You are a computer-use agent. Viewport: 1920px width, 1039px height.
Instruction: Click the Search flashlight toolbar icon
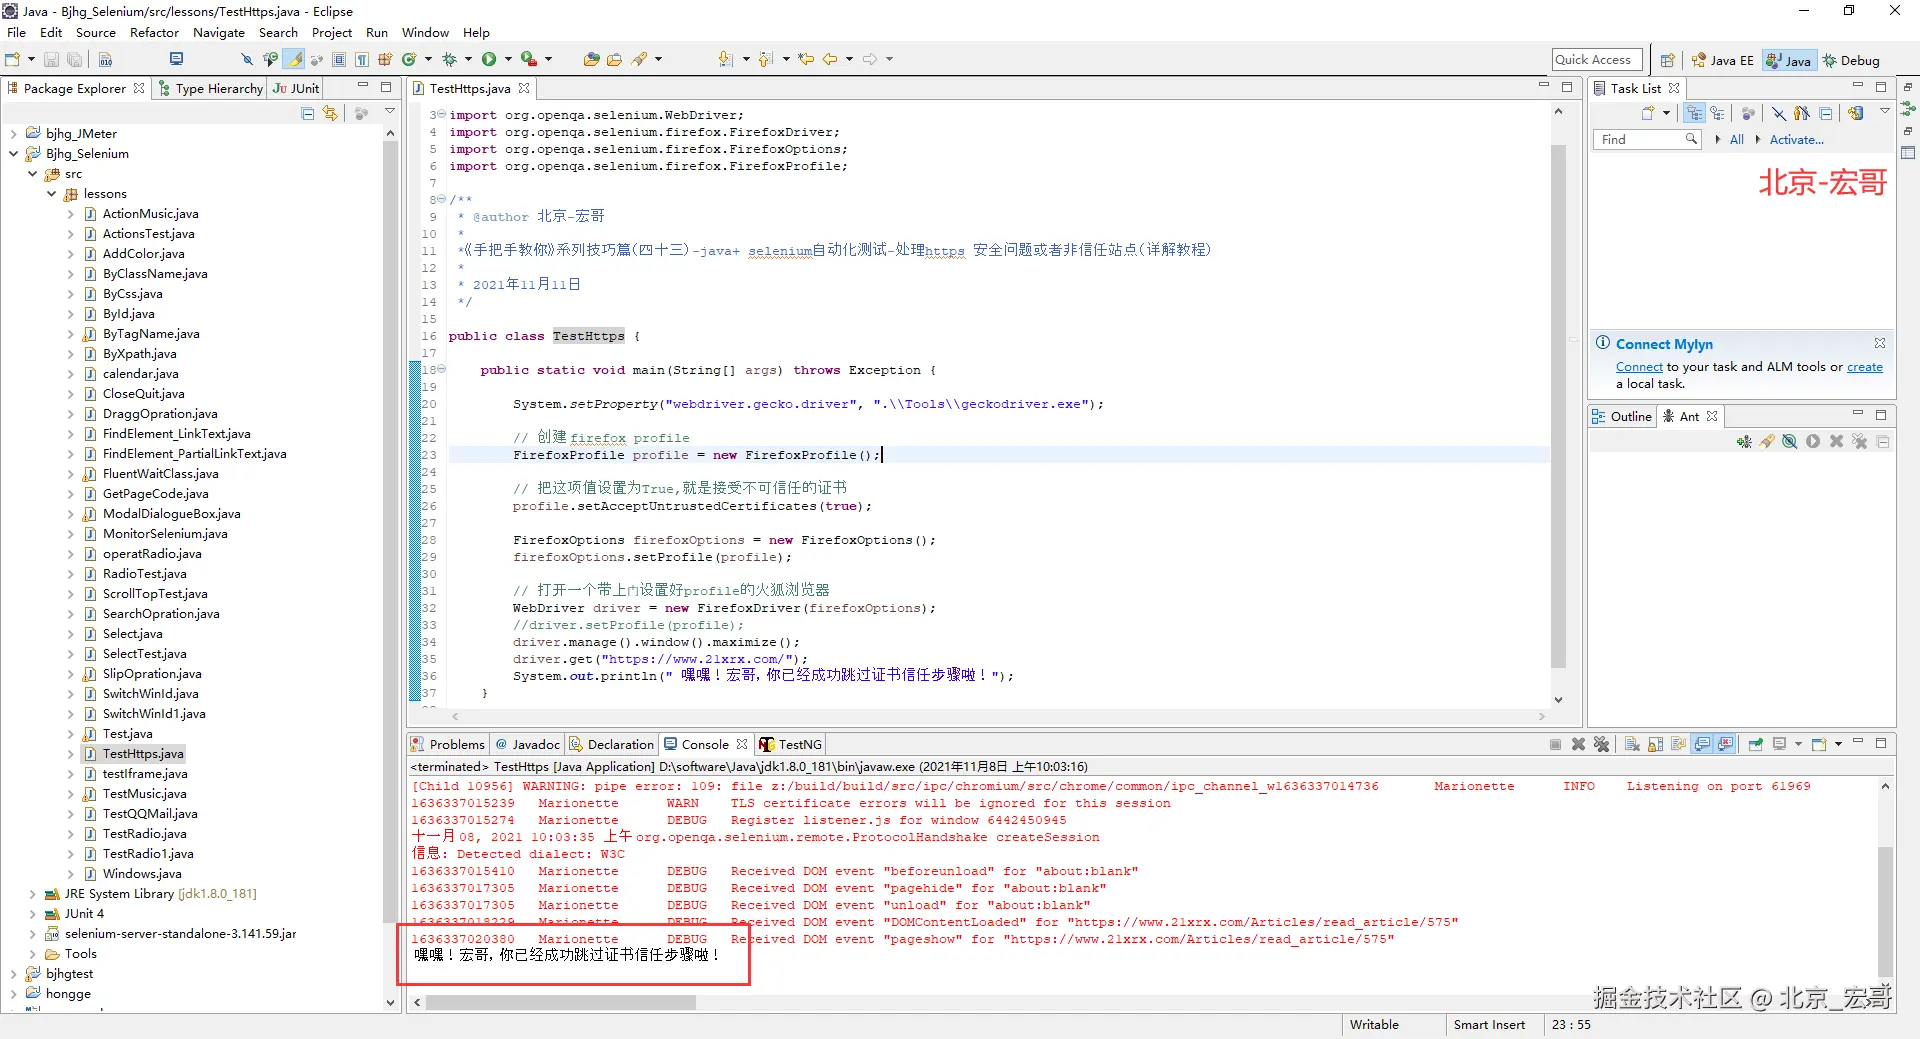(x=640, y=60)
